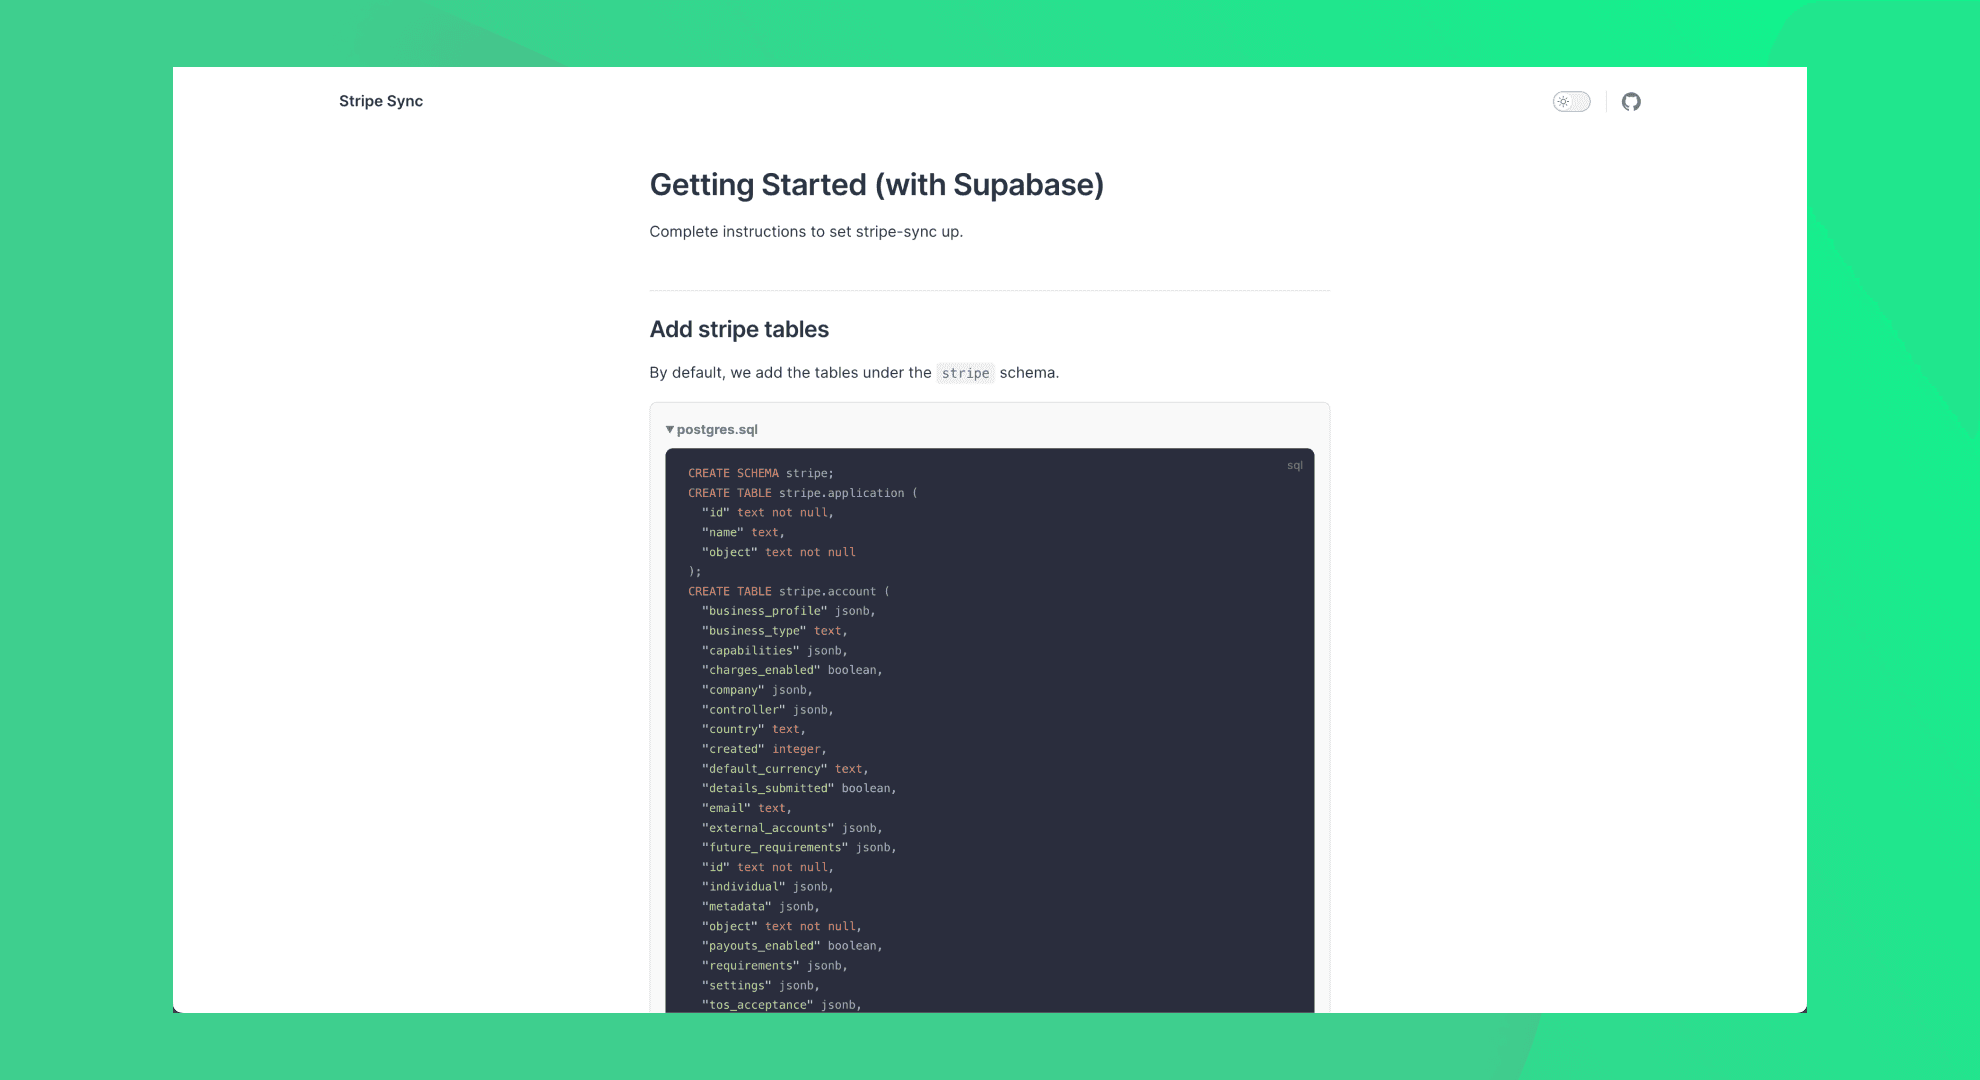The image size is (1980, 1080).
Task: Click the "payouts_enabled" boolean line
Action: click(792, 946)
